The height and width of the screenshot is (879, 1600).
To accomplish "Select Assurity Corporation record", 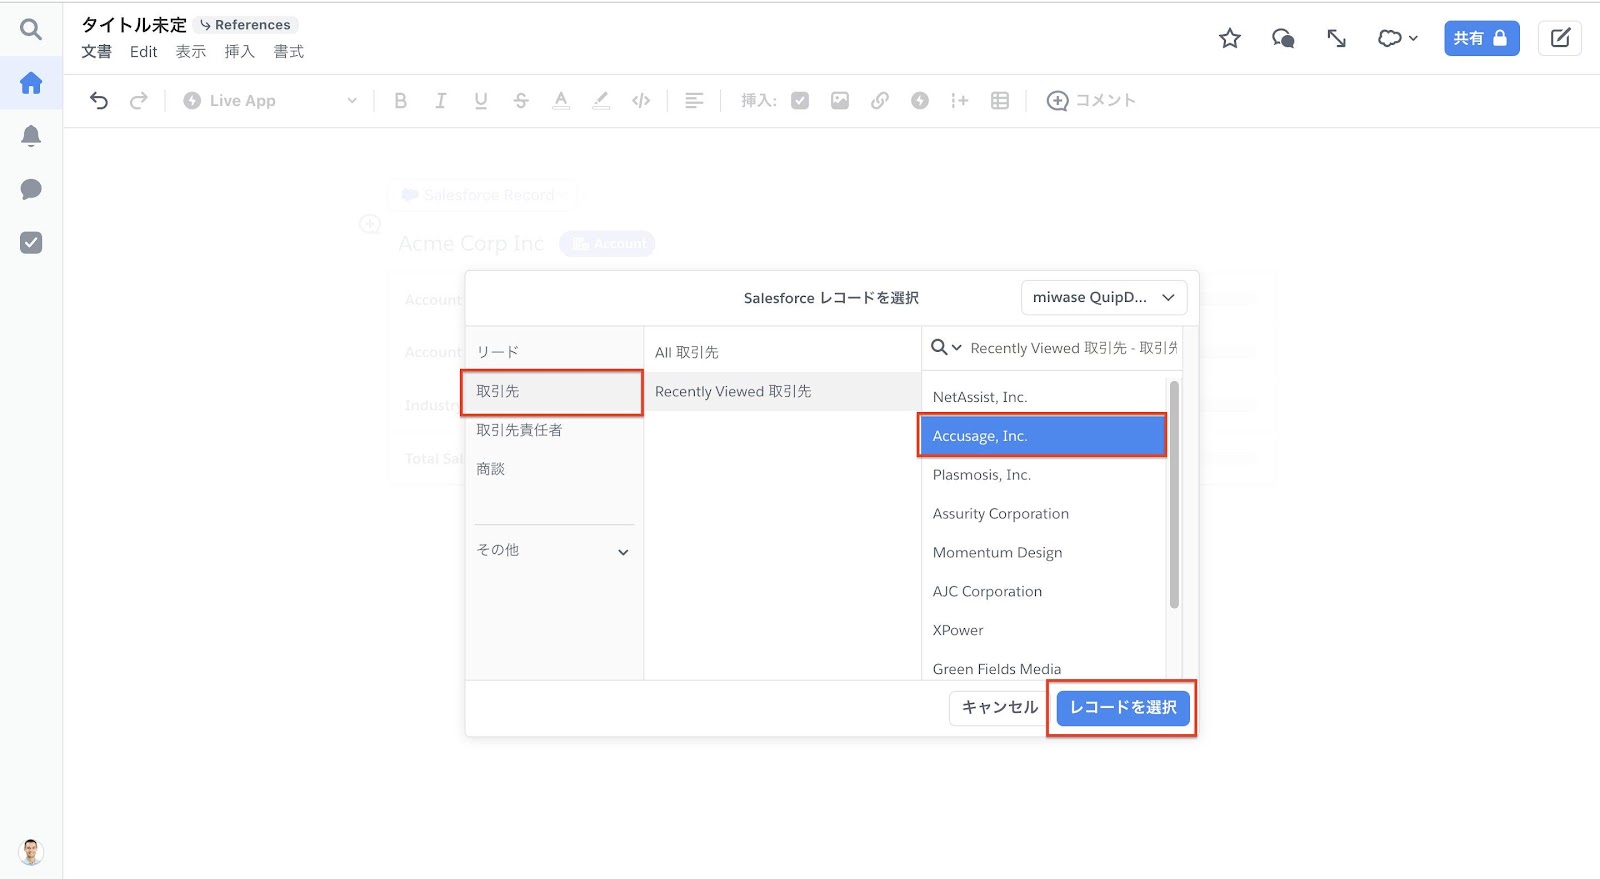I will pyautogui.click(x=1043, y=514).
